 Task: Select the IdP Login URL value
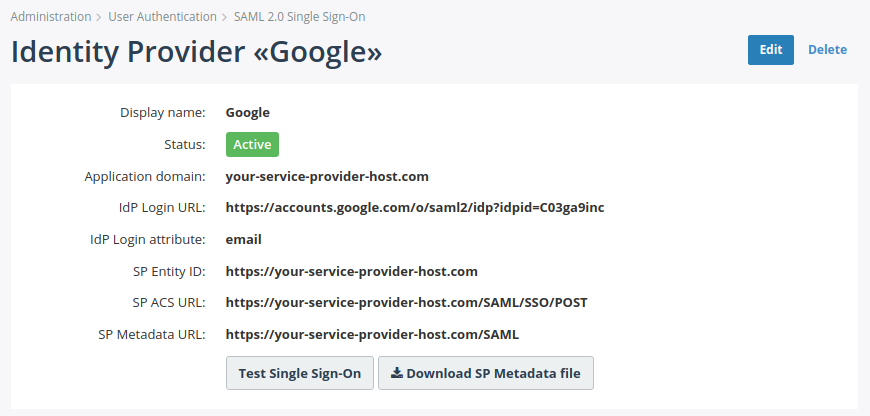414,208
